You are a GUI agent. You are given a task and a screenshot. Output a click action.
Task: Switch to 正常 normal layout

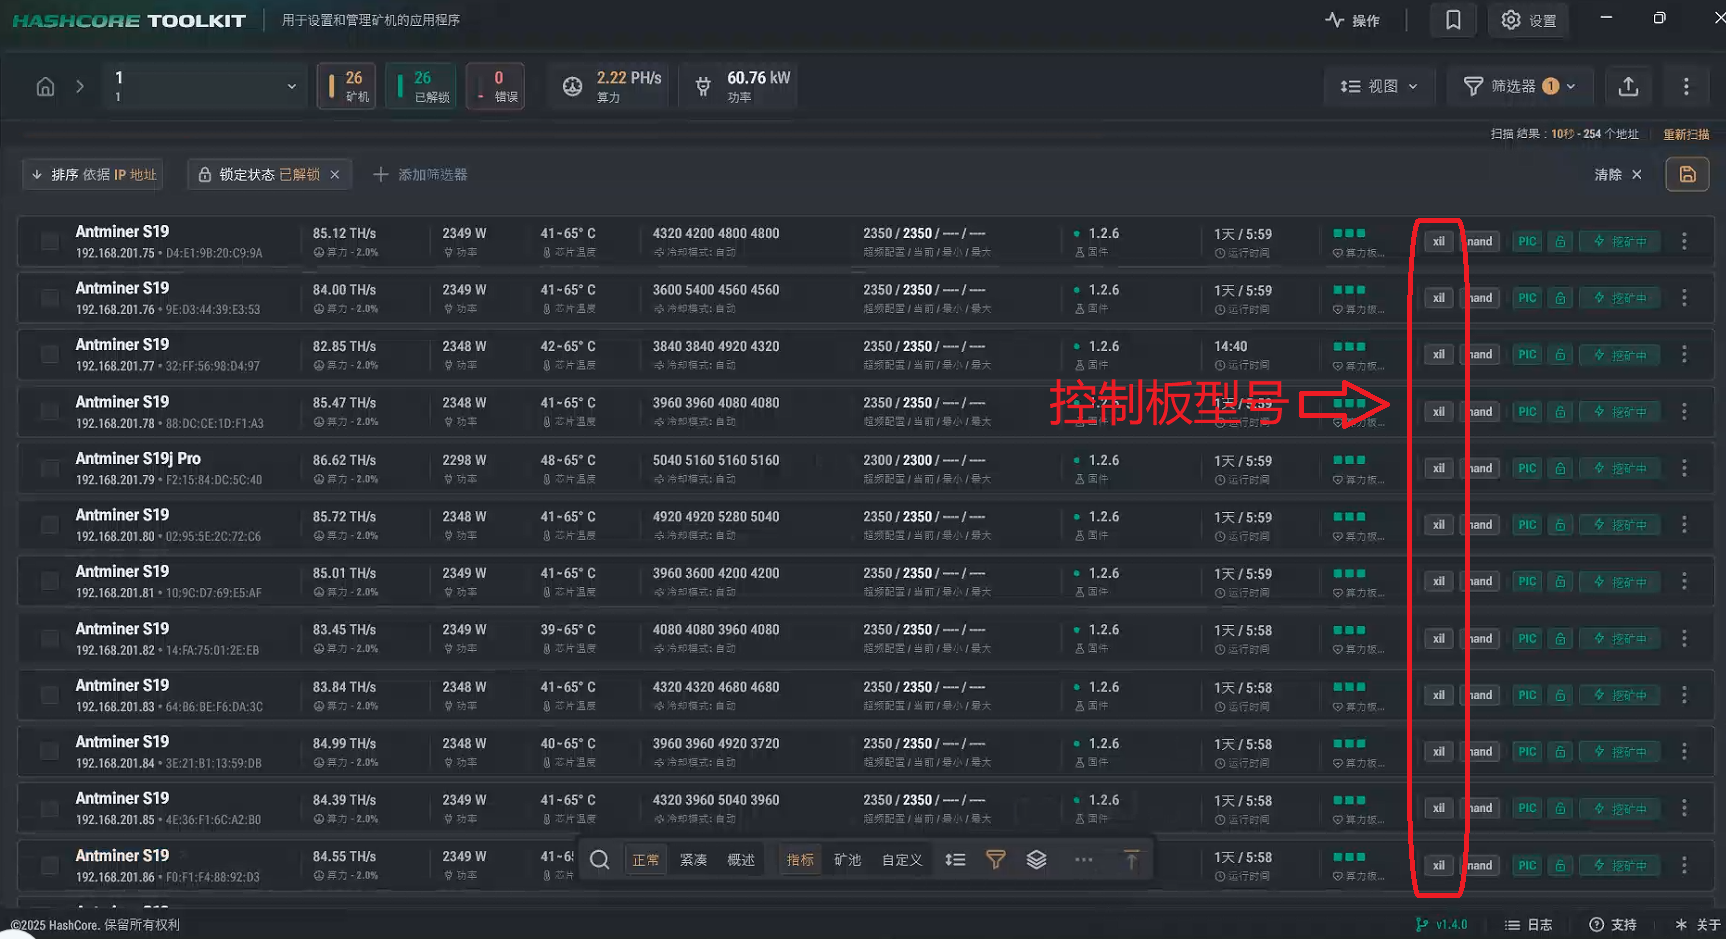coord(645,860)
